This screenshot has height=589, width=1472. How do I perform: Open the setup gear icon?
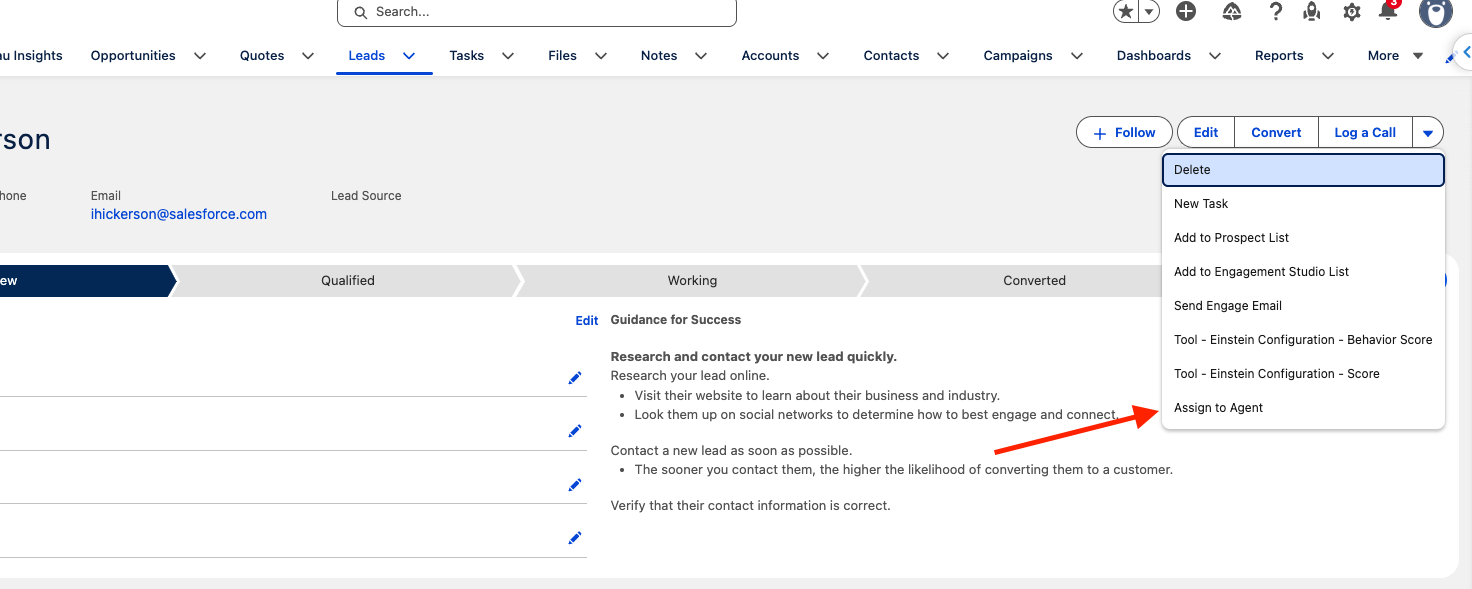click(1352, 12)
